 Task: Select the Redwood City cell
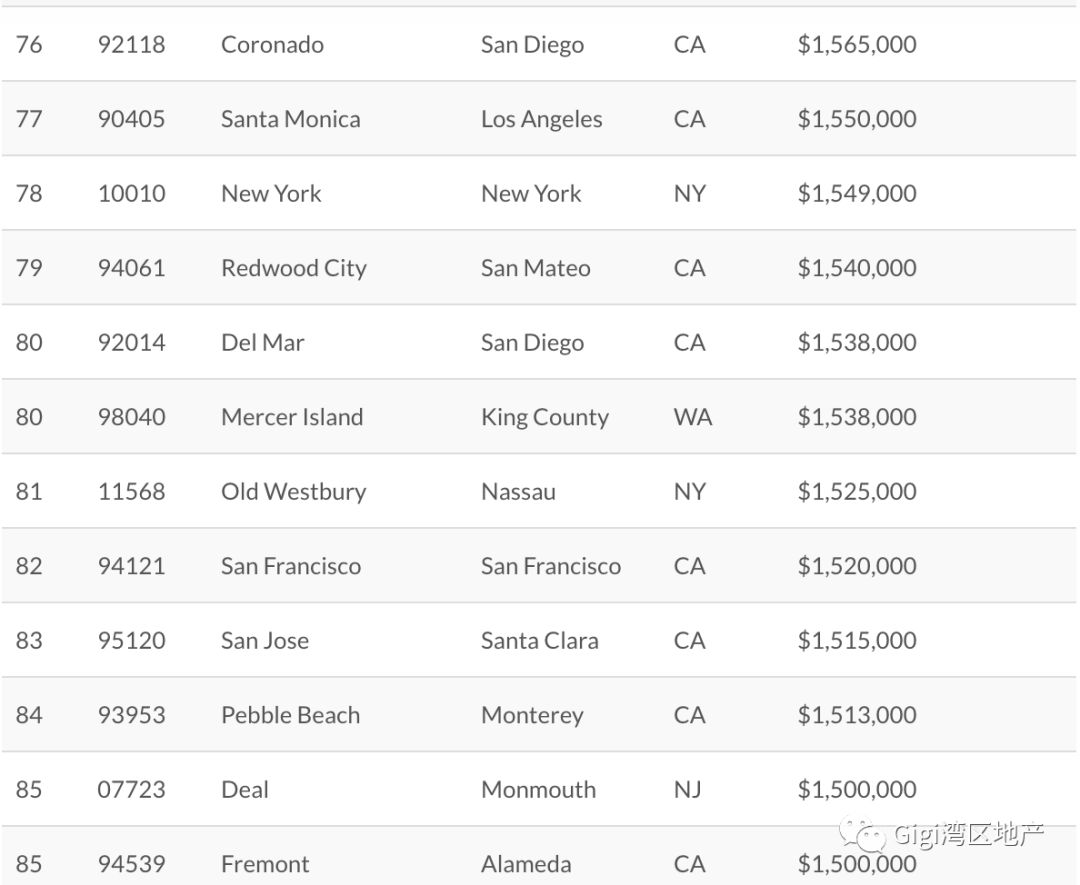[294, 269]
